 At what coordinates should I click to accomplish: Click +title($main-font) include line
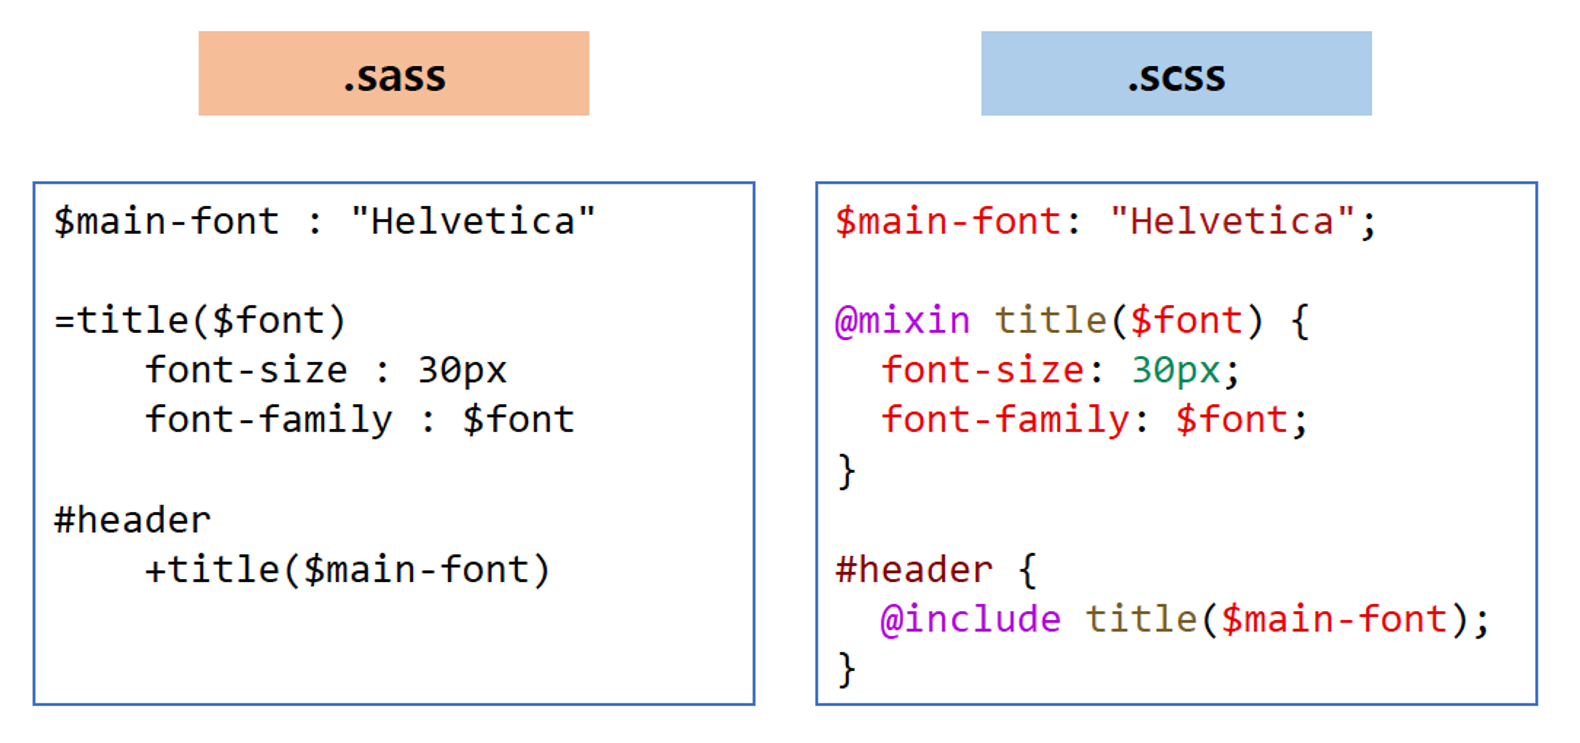tap(348, 570)
